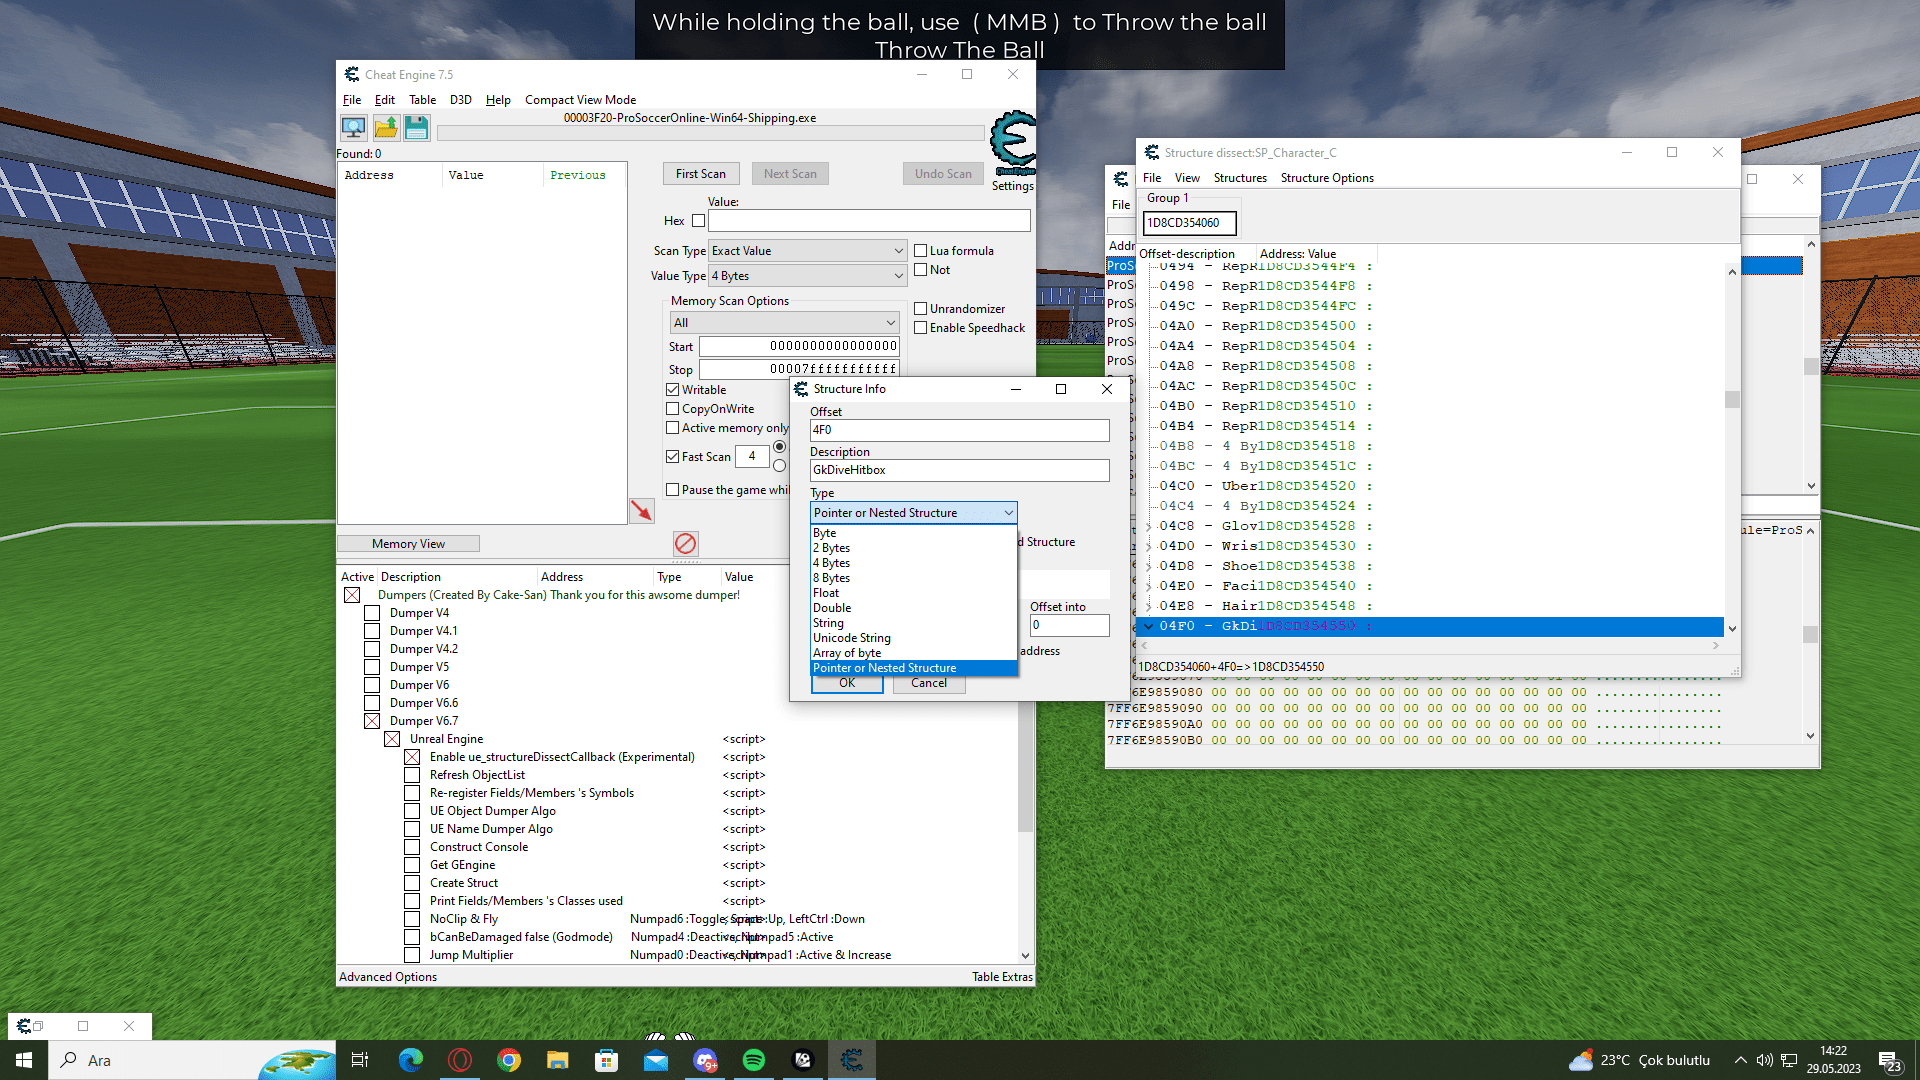Open the soccer game taskbar icon
The width and height of the screenshot is (1920, 1080).
pos(803,1060)
